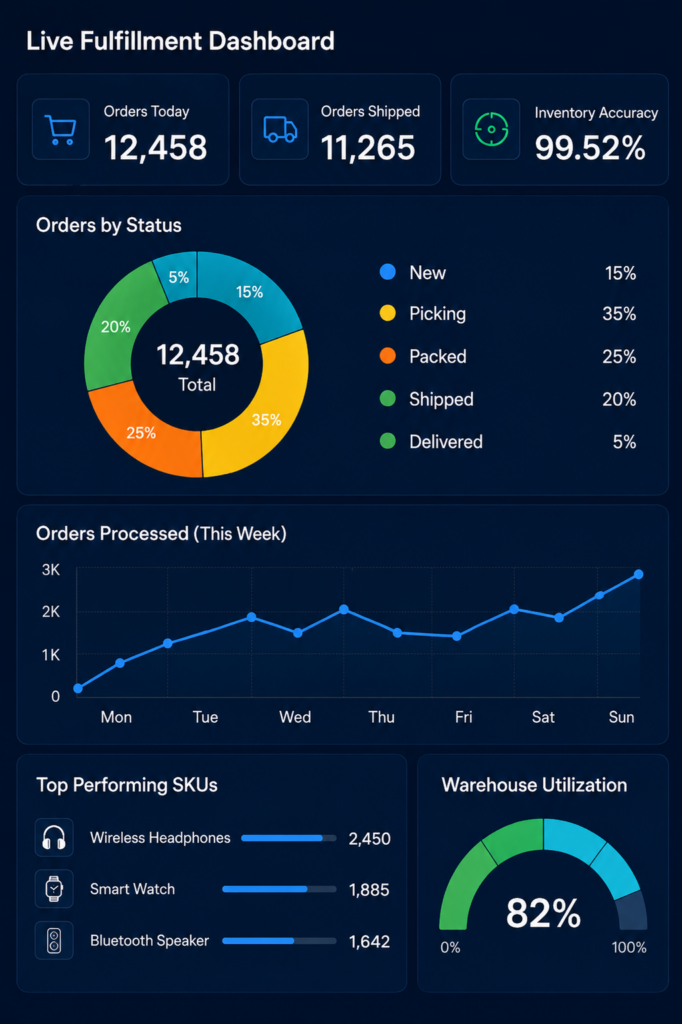Click the headphones icon for Wireless Headphones
This screenshot has height=1024, width=682.
54,838
